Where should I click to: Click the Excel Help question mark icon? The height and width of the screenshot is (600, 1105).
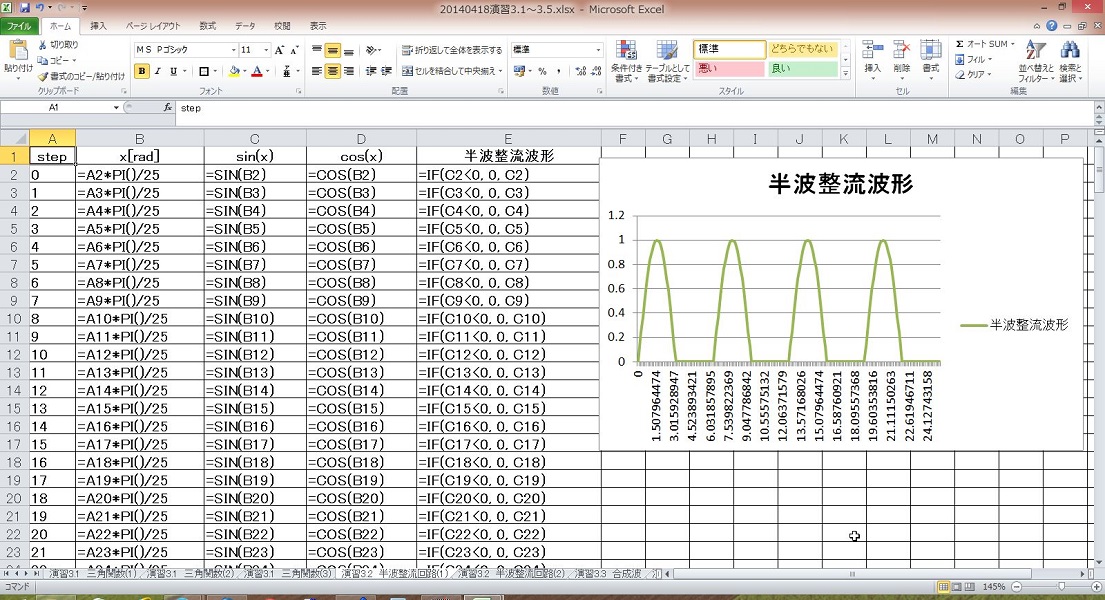[1051, 25]
